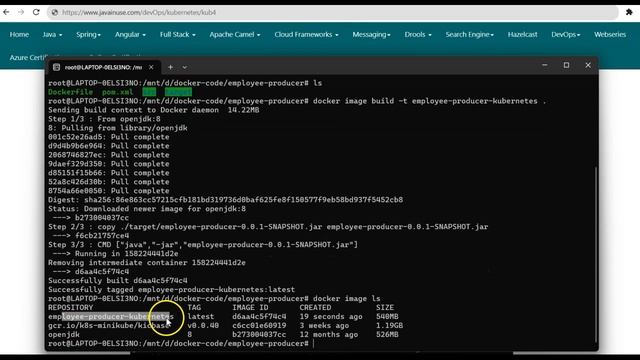Click the terminal tab icon

(56, 67)
